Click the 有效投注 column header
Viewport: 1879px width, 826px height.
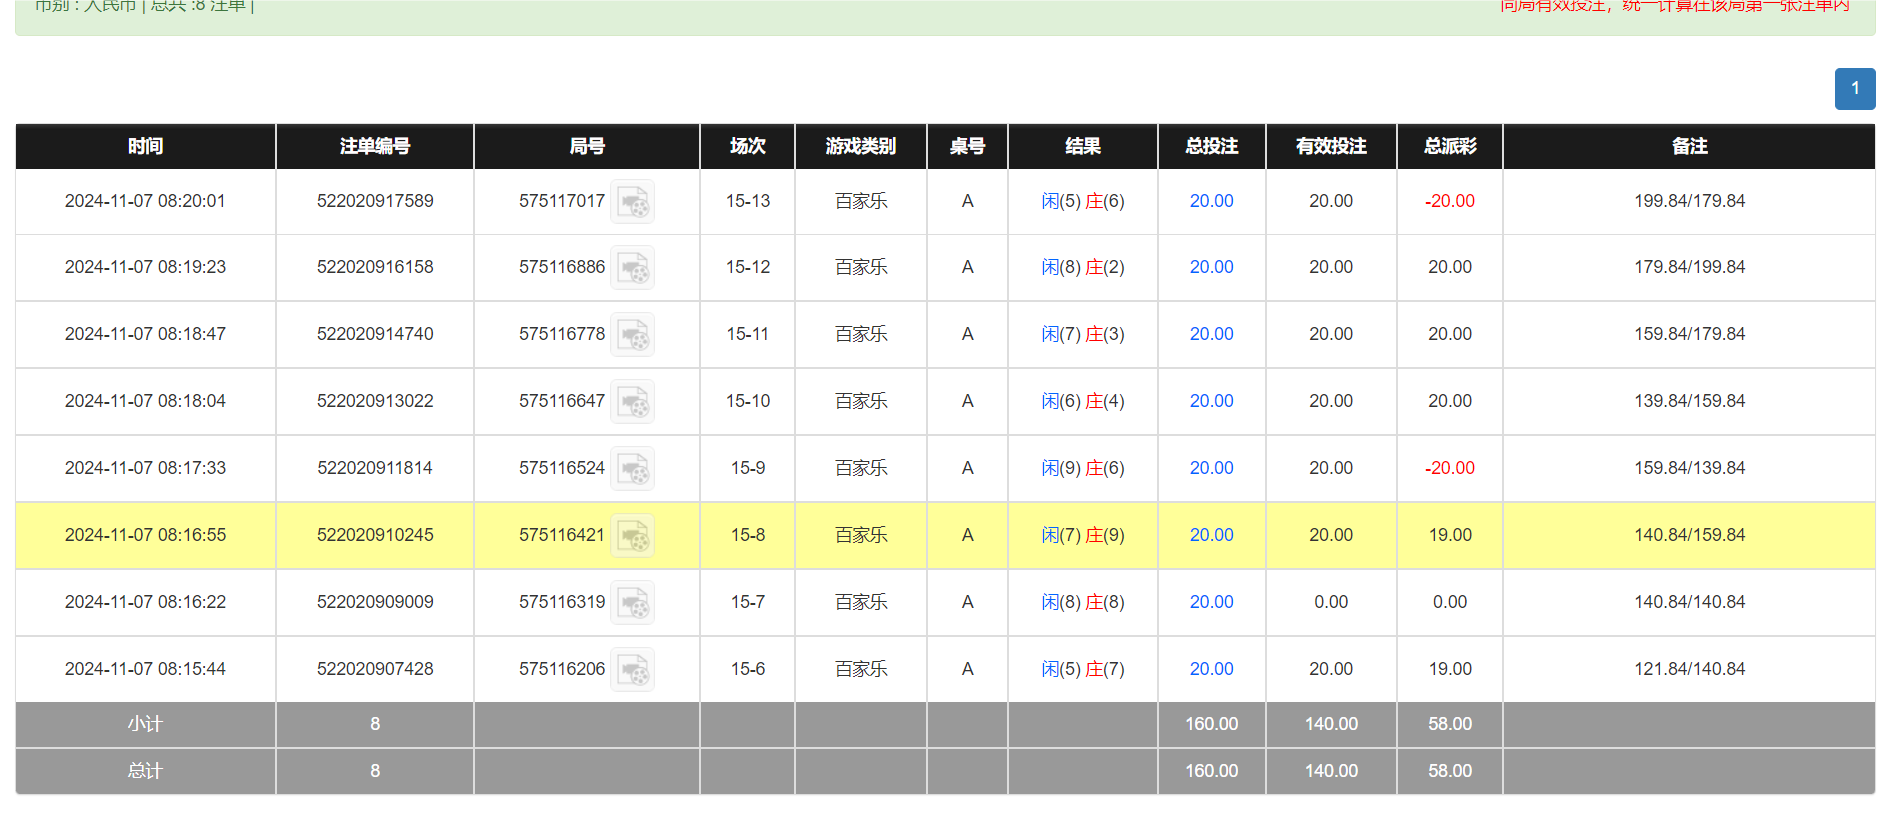click(x=1331, y=146)
